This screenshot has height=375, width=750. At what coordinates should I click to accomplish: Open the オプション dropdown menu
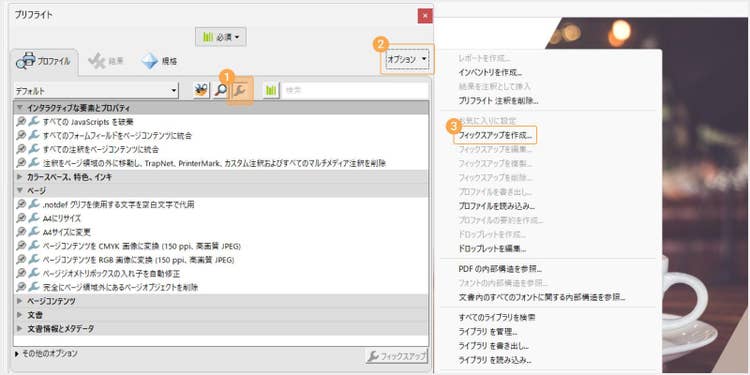click(407, 59)
